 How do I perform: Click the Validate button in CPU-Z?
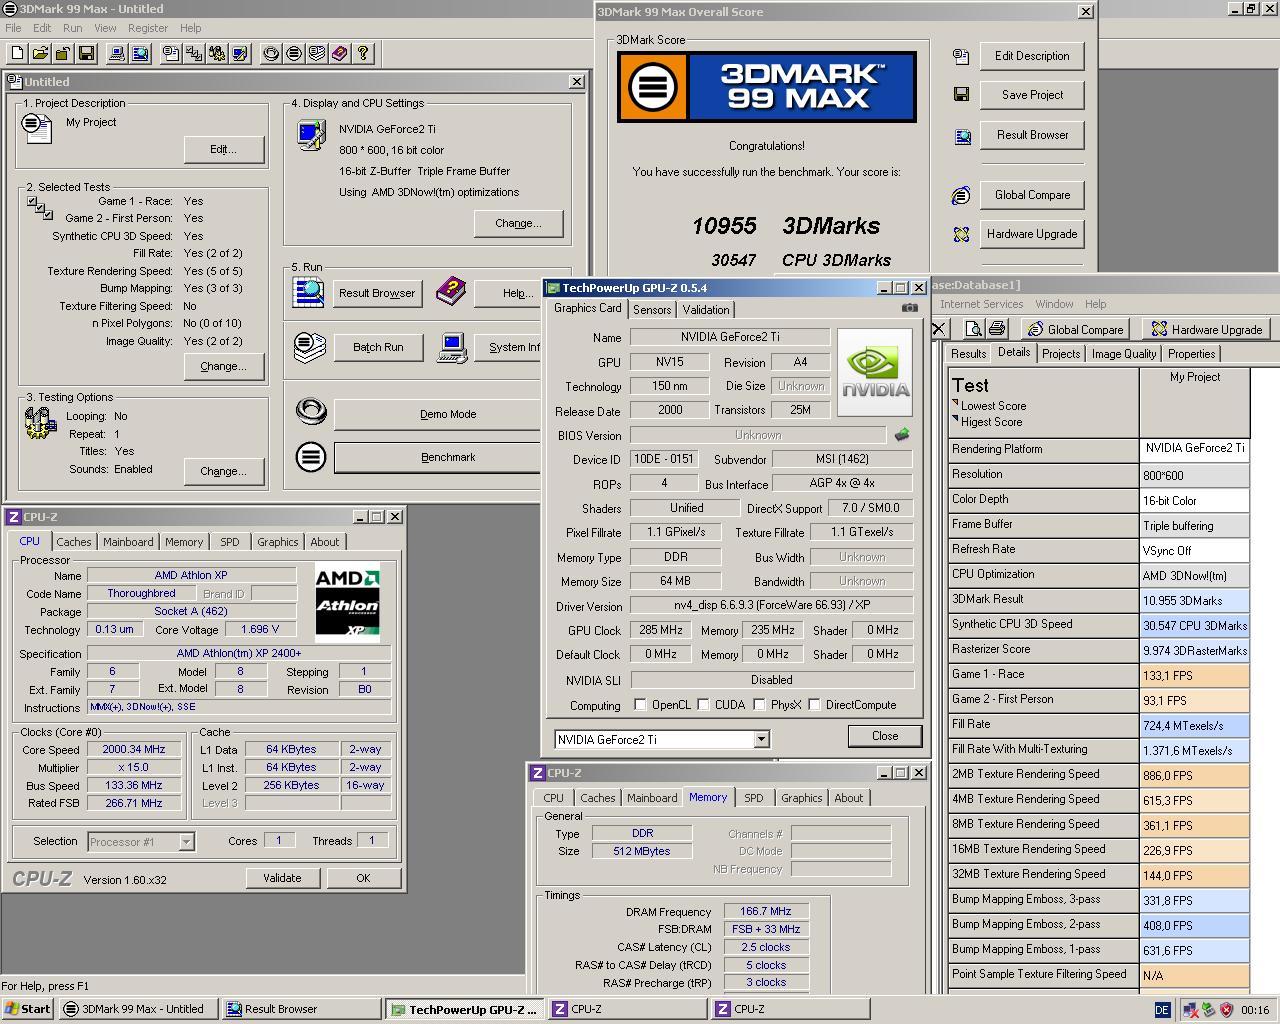click(x=282, y=878)
